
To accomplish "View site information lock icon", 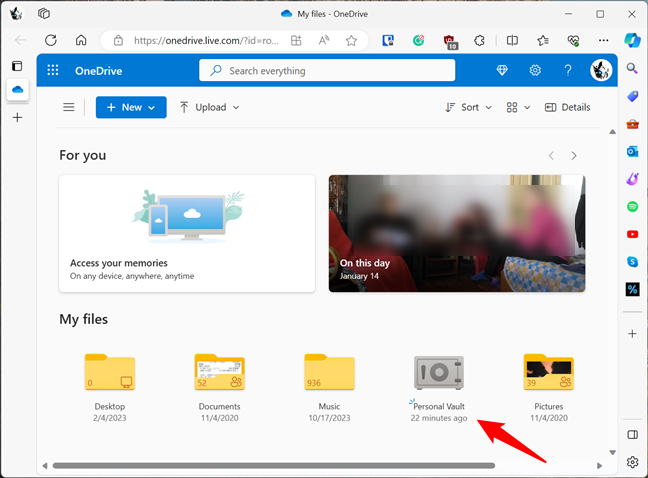I will tap(119, 40).
